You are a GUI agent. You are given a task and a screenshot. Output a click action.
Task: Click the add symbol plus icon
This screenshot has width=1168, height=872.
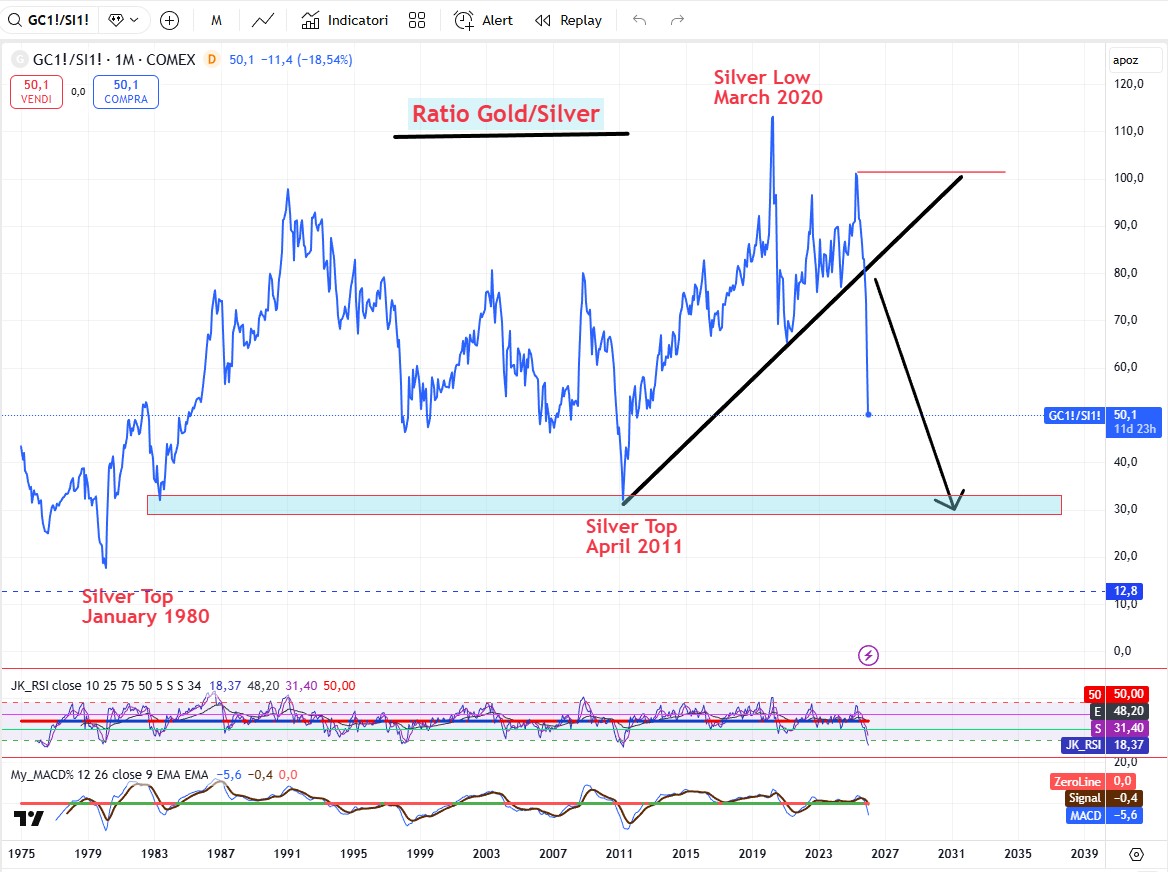tap(170, 20)
